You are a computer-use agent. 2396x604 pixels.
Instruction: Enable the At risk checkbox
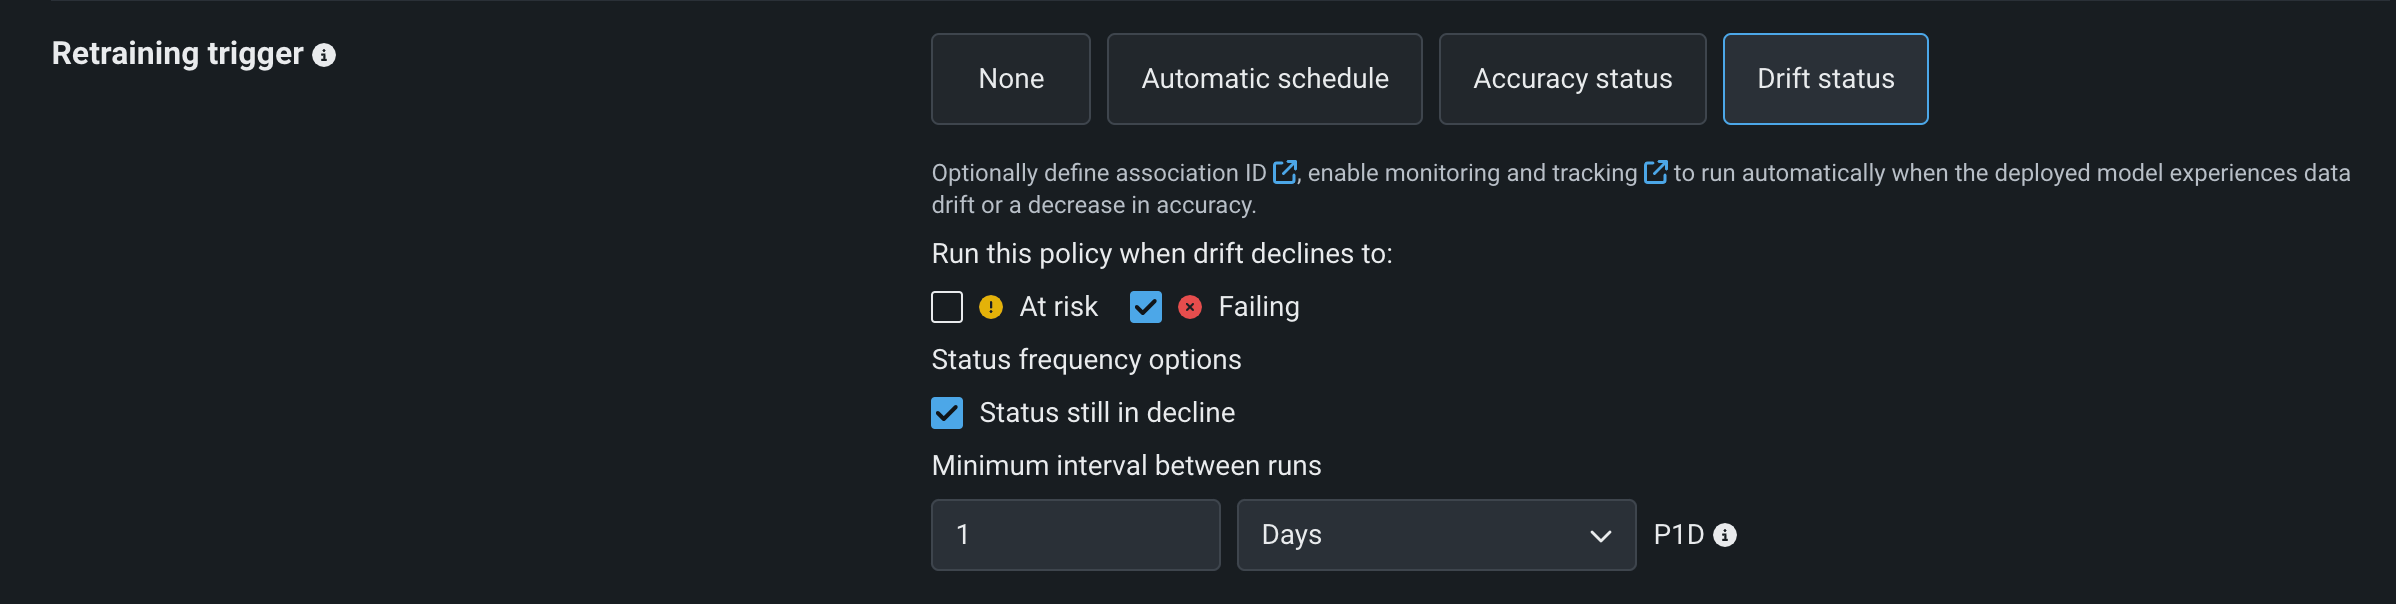(x=947, y=307)
